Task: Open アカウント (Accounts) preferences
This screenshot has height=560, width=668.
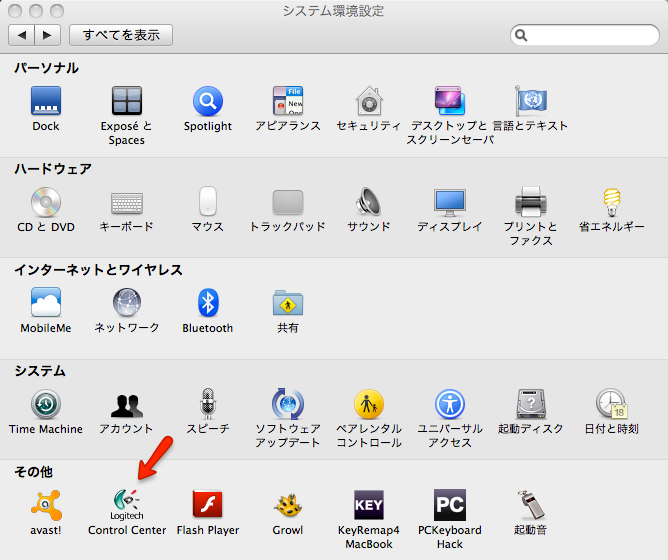Action: 127,405
